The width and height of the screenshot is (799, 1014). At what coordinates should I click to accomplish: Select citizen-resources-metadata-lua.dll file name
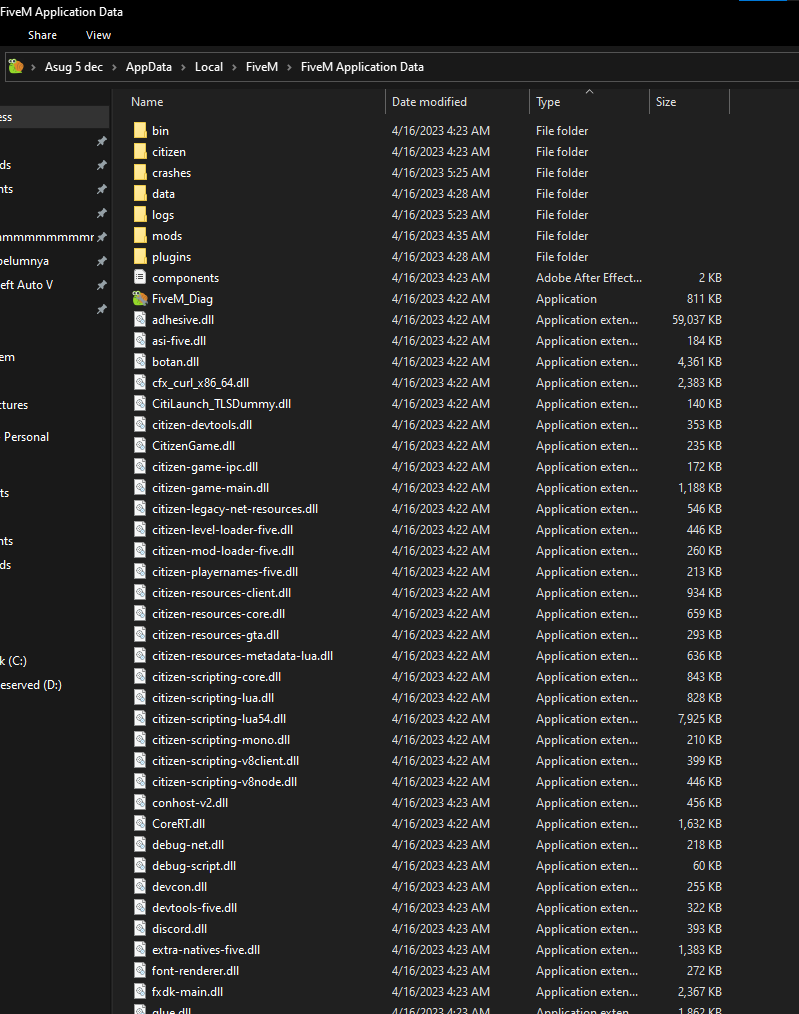click(x=242, y=656)
